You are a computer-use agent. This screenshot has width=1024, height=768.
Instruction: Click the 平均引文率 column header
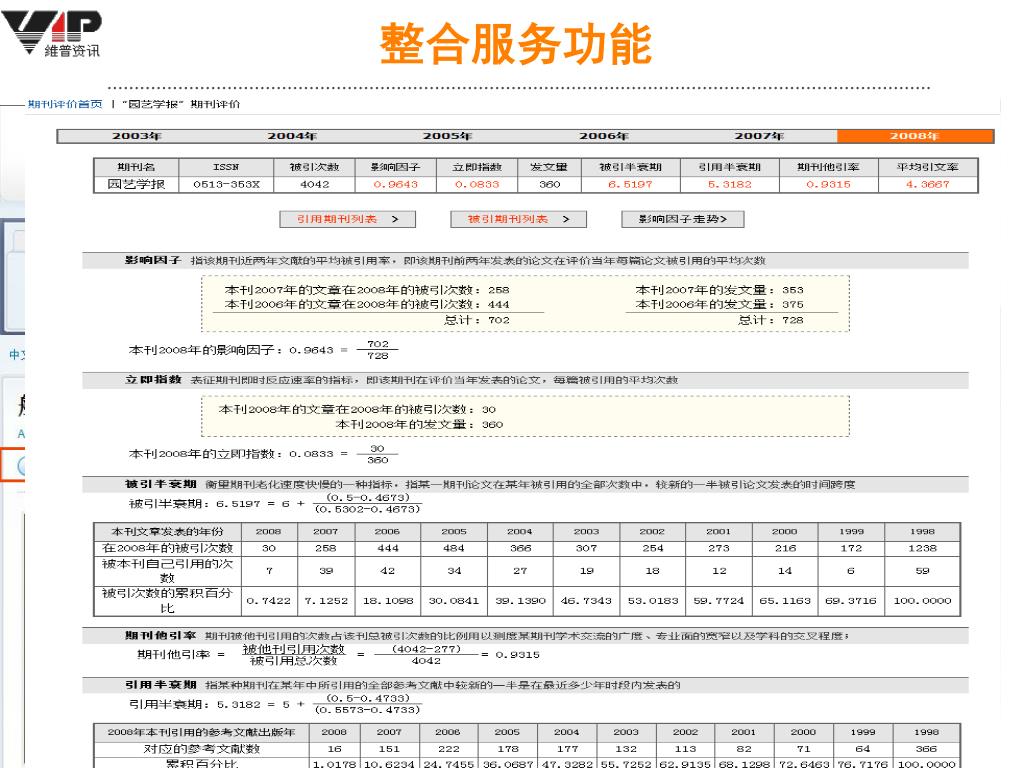point(927,167)
